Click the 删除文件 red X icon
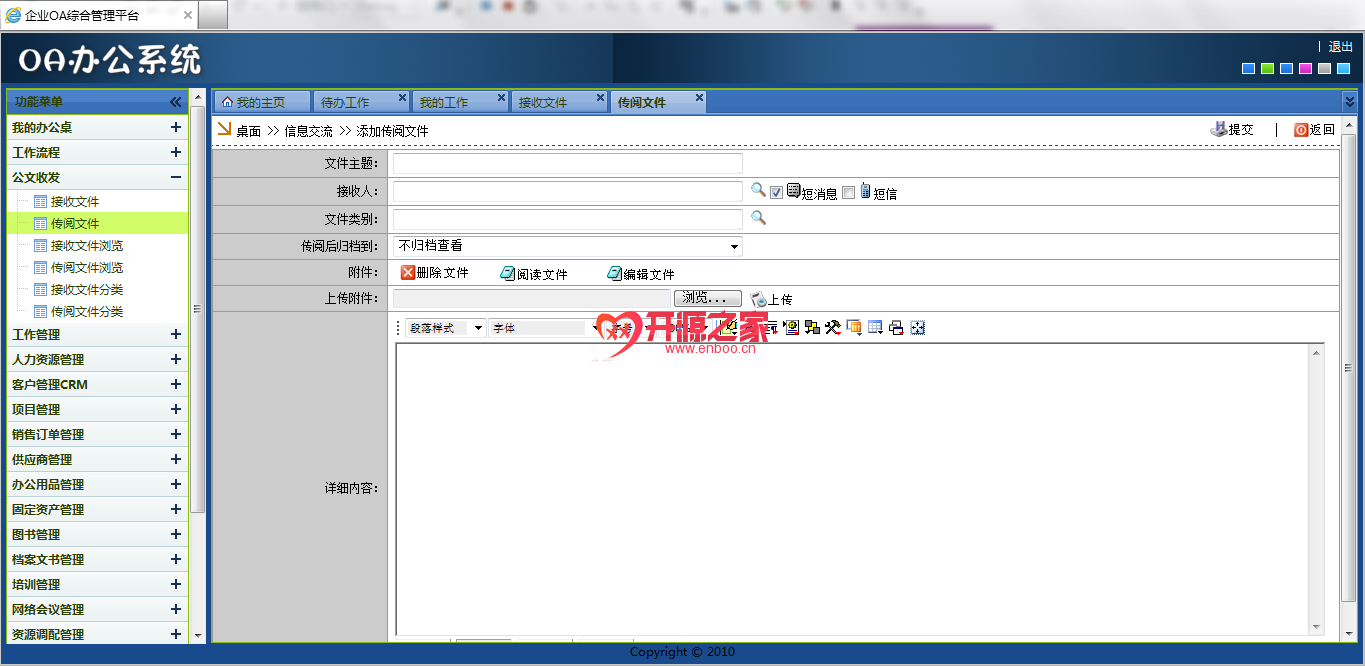 click(x=408, y=273)
